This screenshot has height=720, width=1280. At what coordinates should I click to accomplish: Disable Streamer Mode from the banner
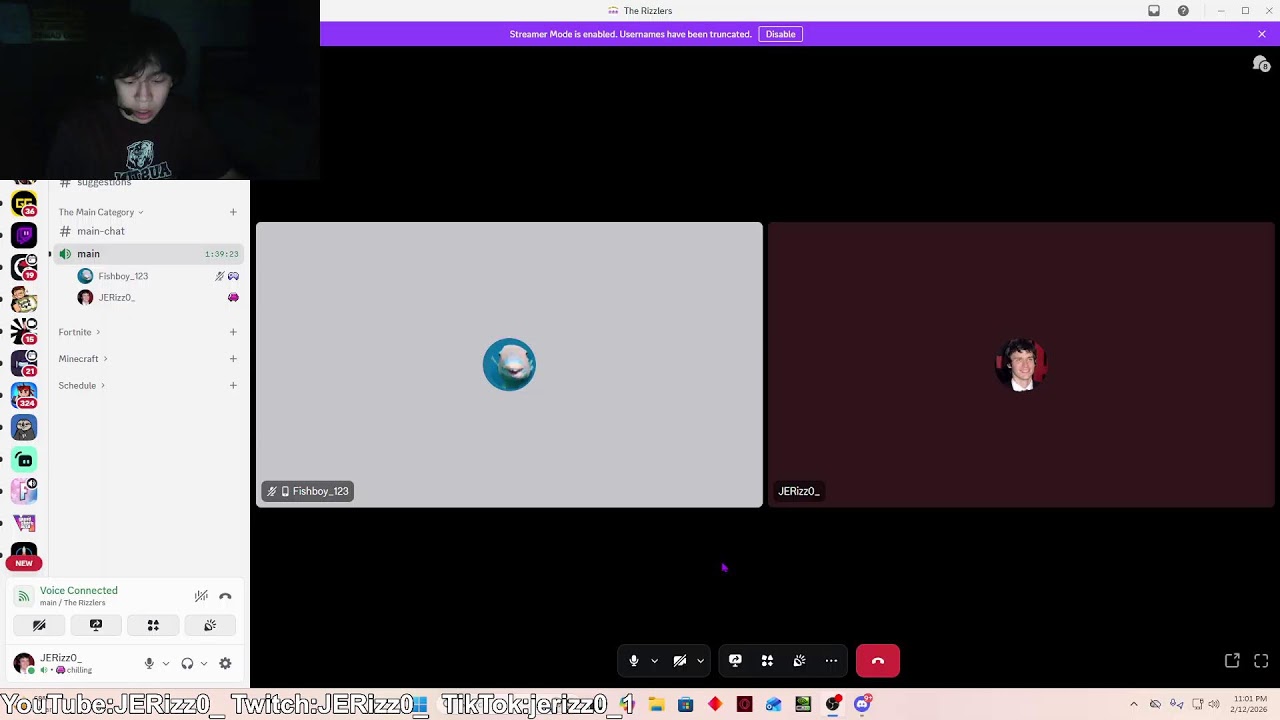(780, 34)
